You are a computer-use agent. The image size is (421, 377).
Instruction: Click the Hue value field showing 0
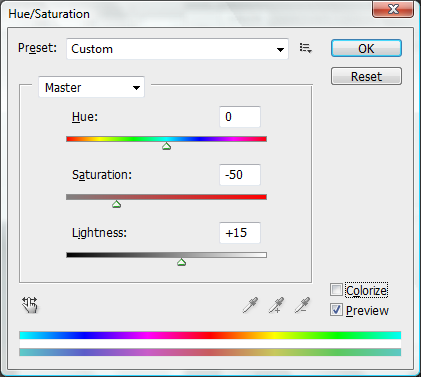(x=240, y=117)
